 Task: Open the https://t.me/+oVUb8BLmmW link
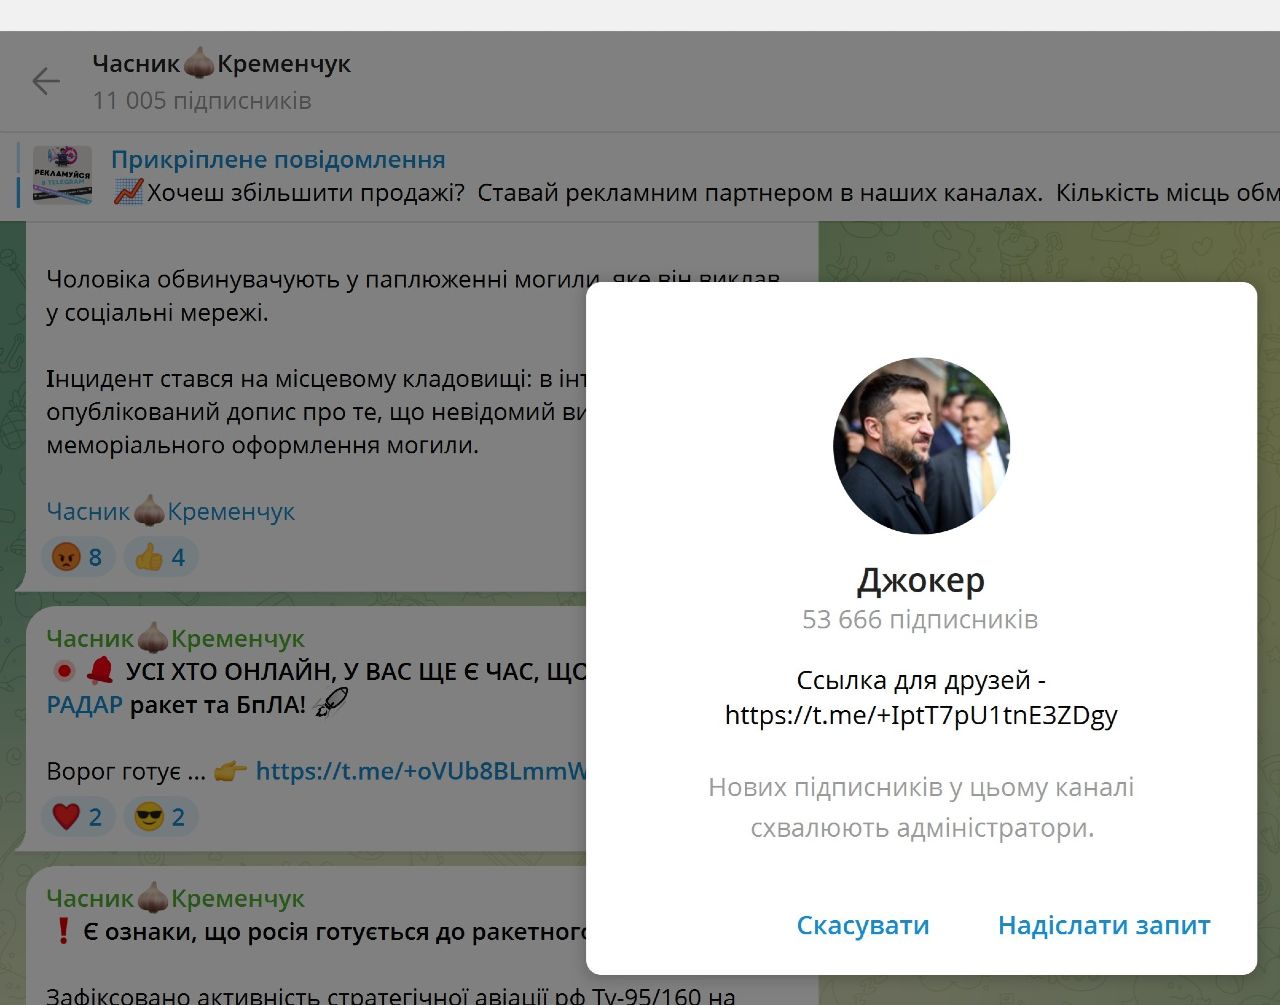(x=421, y=771)
